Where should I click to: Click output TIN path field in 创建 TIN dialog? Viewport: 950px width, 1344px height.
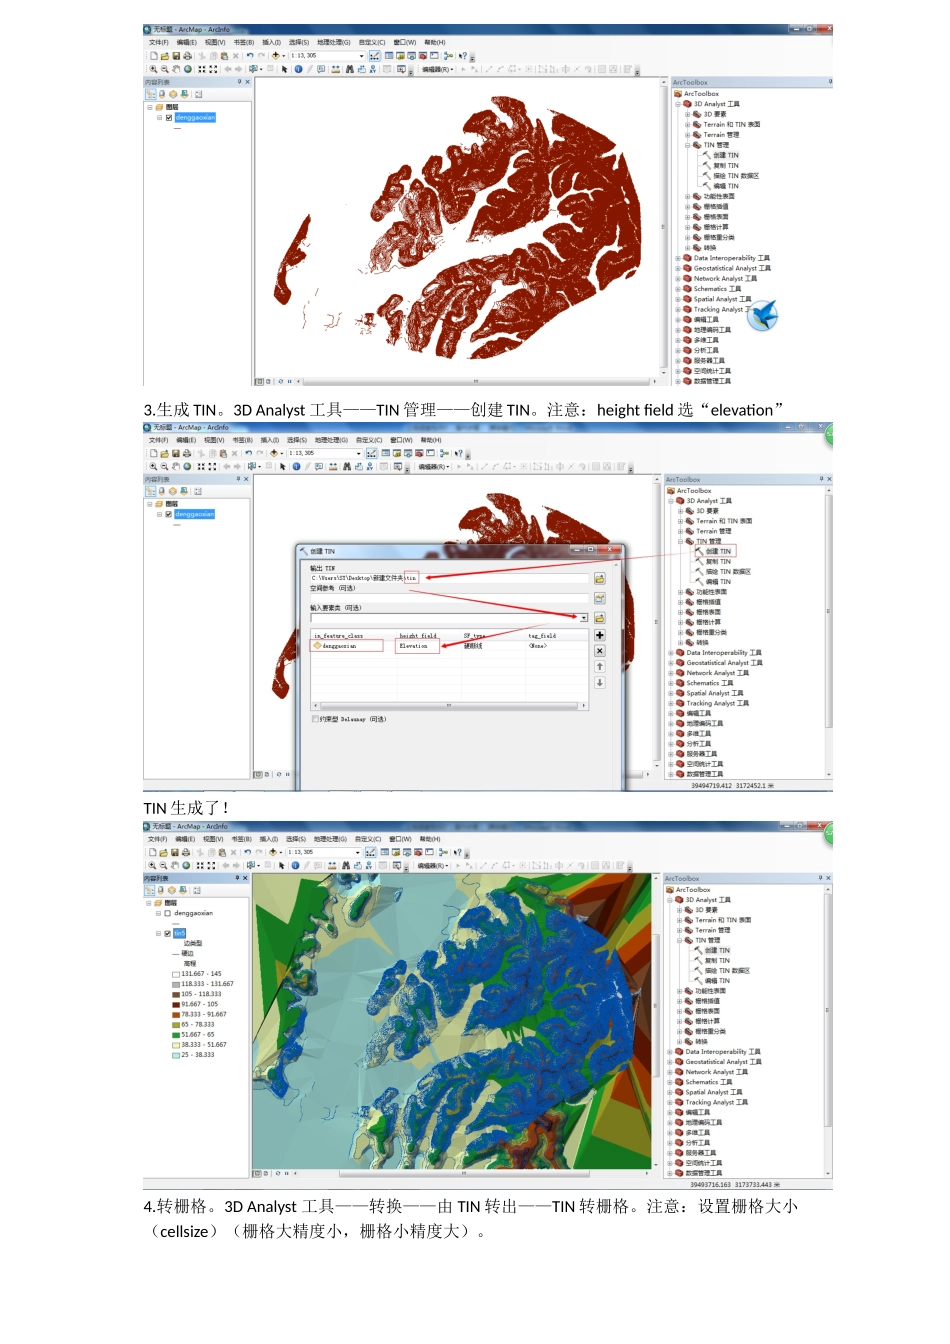[x=450, y=578]
